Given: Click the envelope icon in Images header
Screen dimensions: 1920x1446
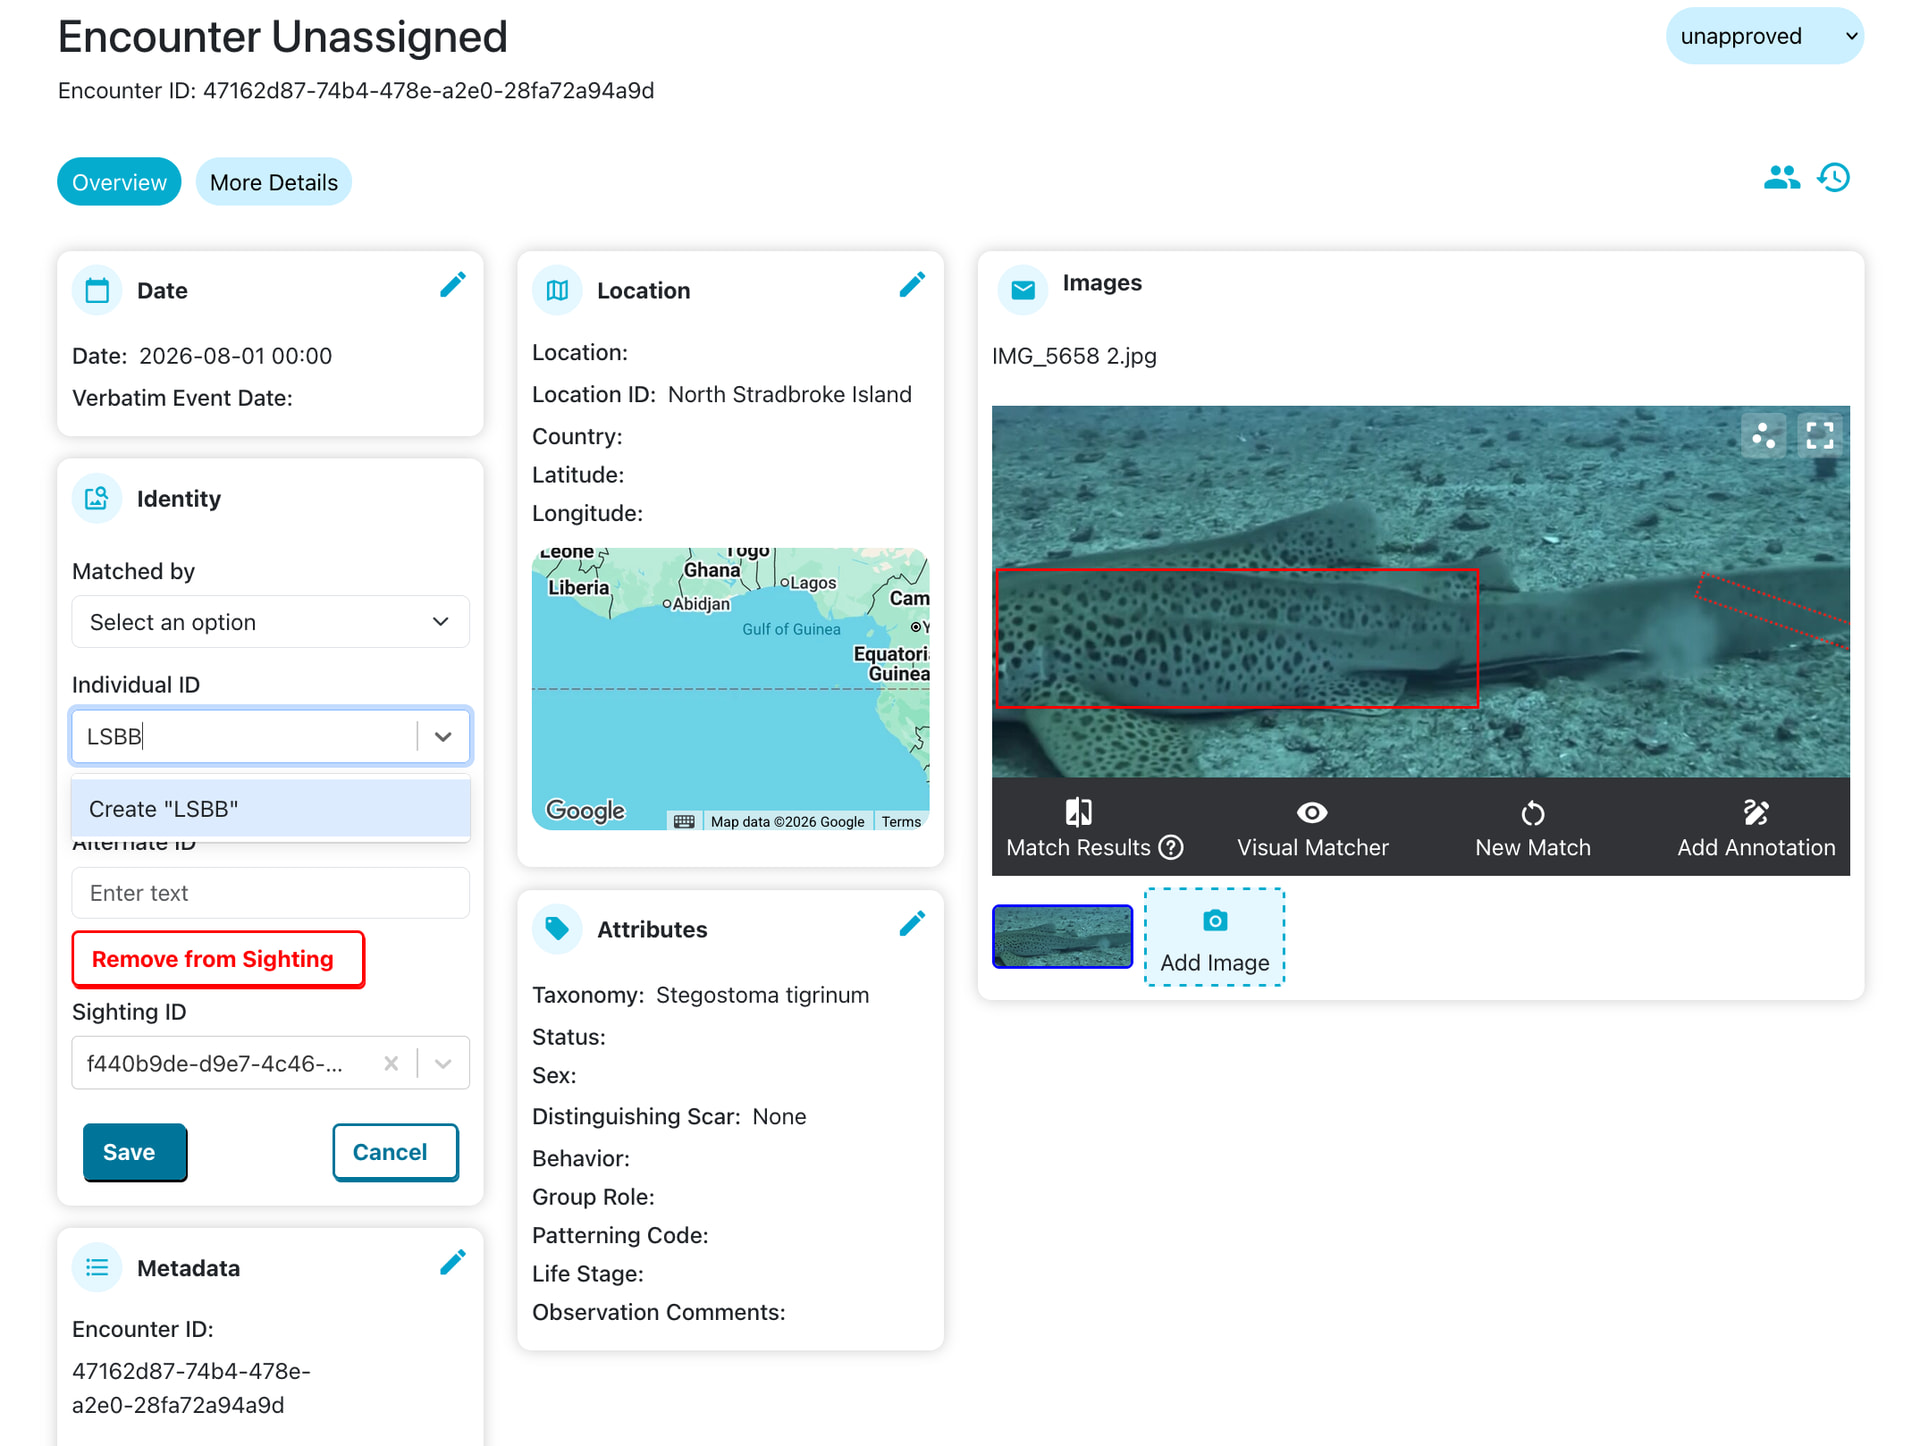Looking at the screenshot, I should coord(1022,290).
